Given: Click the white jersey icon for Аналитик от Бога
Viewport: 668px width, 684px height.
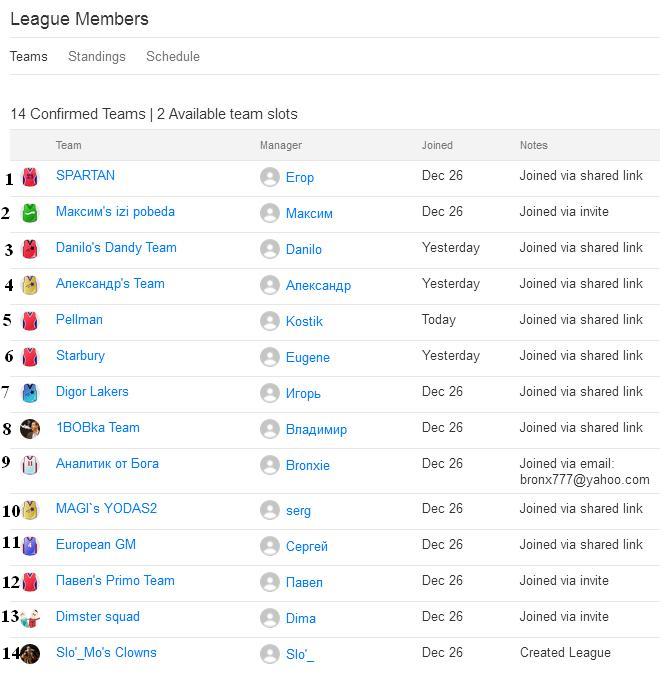Looking at the screenshot, I should click(30, 465).
